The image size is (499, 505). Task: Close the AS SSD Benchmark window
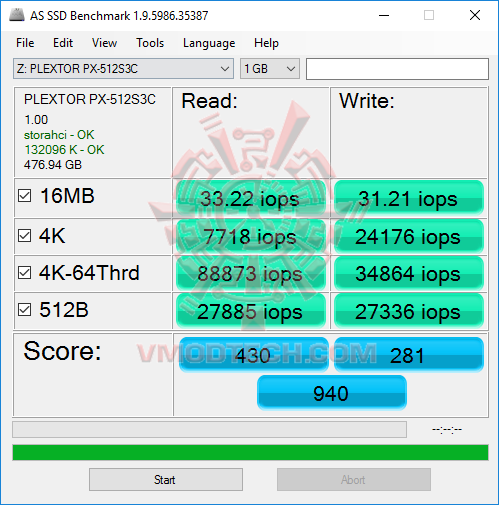pyautogui.click(x=475, y=15)
